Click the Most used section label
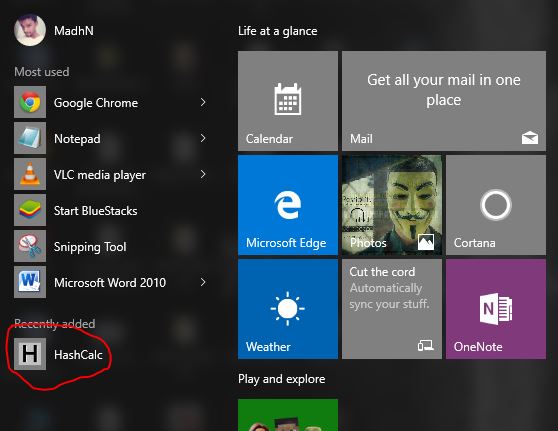The width and height of the screenshot is (558, 431). tap(42, 72)
